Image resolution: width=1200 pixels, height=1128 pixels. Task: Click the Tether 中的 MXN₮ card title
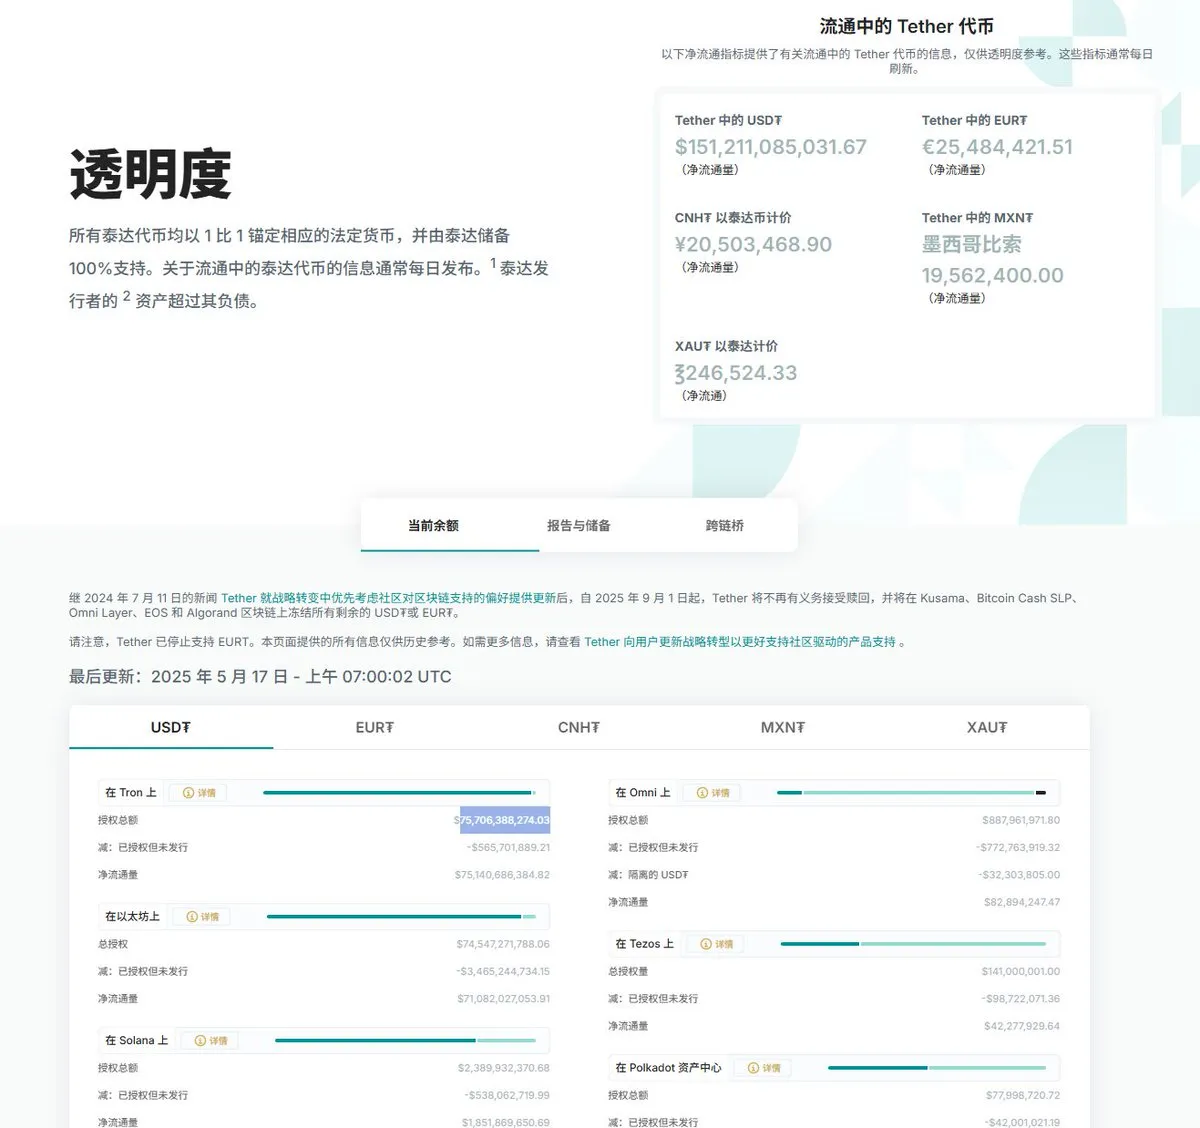click(977, 218)
